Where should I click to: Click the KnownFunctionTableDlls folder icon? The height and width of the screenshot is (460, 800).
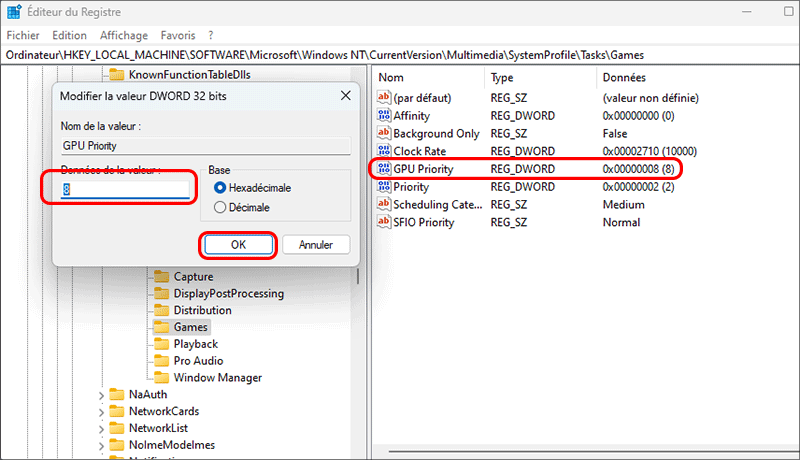pyautogui.click(x=117, y=74)
